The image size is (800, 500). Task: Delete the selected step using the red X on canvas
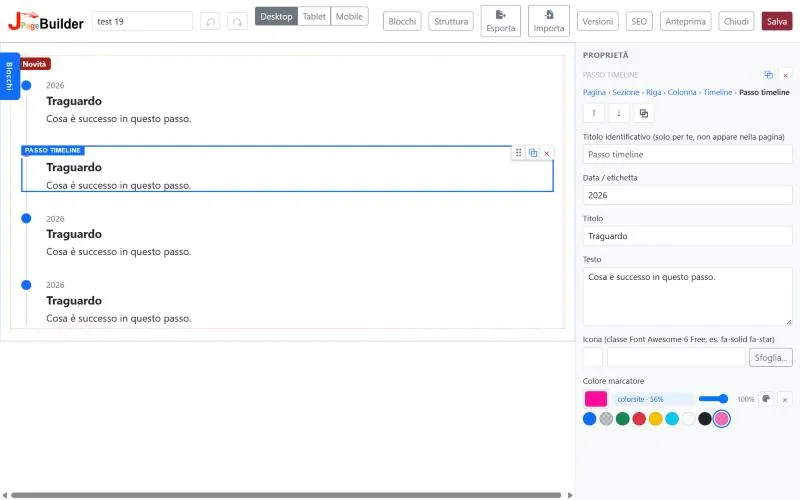[x=546, y=153]
